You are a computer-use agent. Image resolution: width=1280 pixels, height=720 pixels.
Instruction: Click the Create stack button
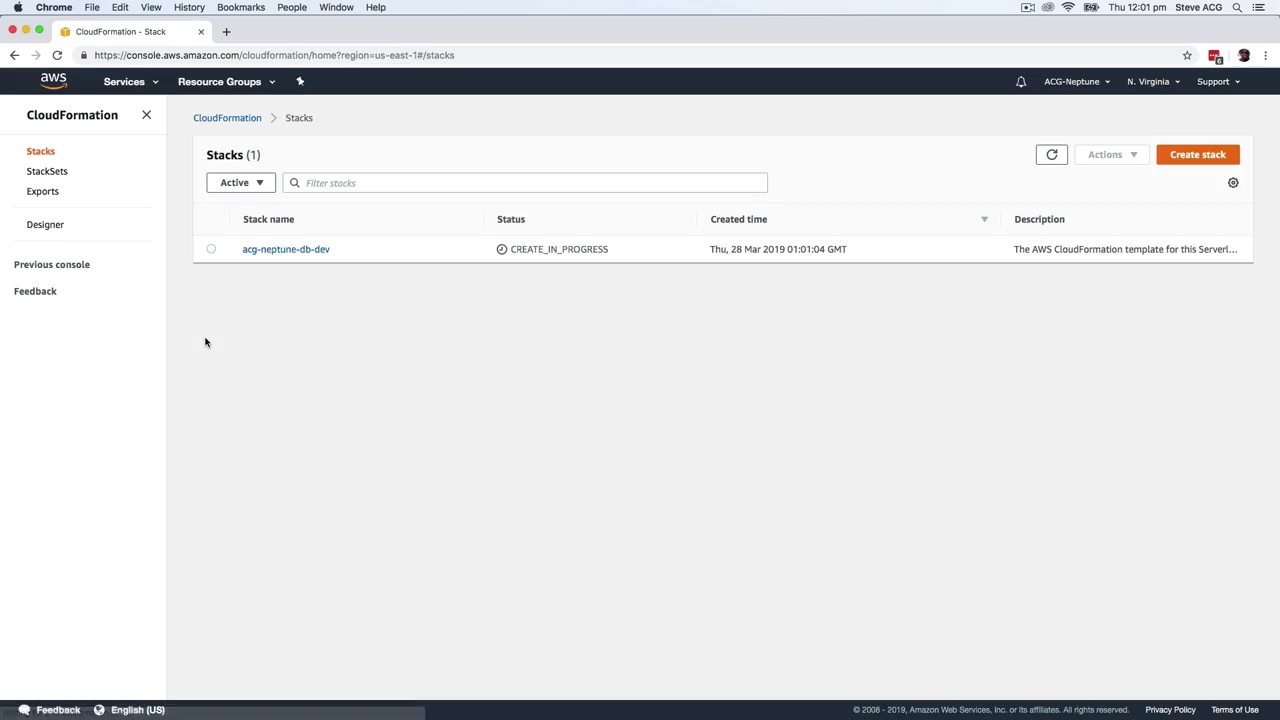coord(1198,154)
